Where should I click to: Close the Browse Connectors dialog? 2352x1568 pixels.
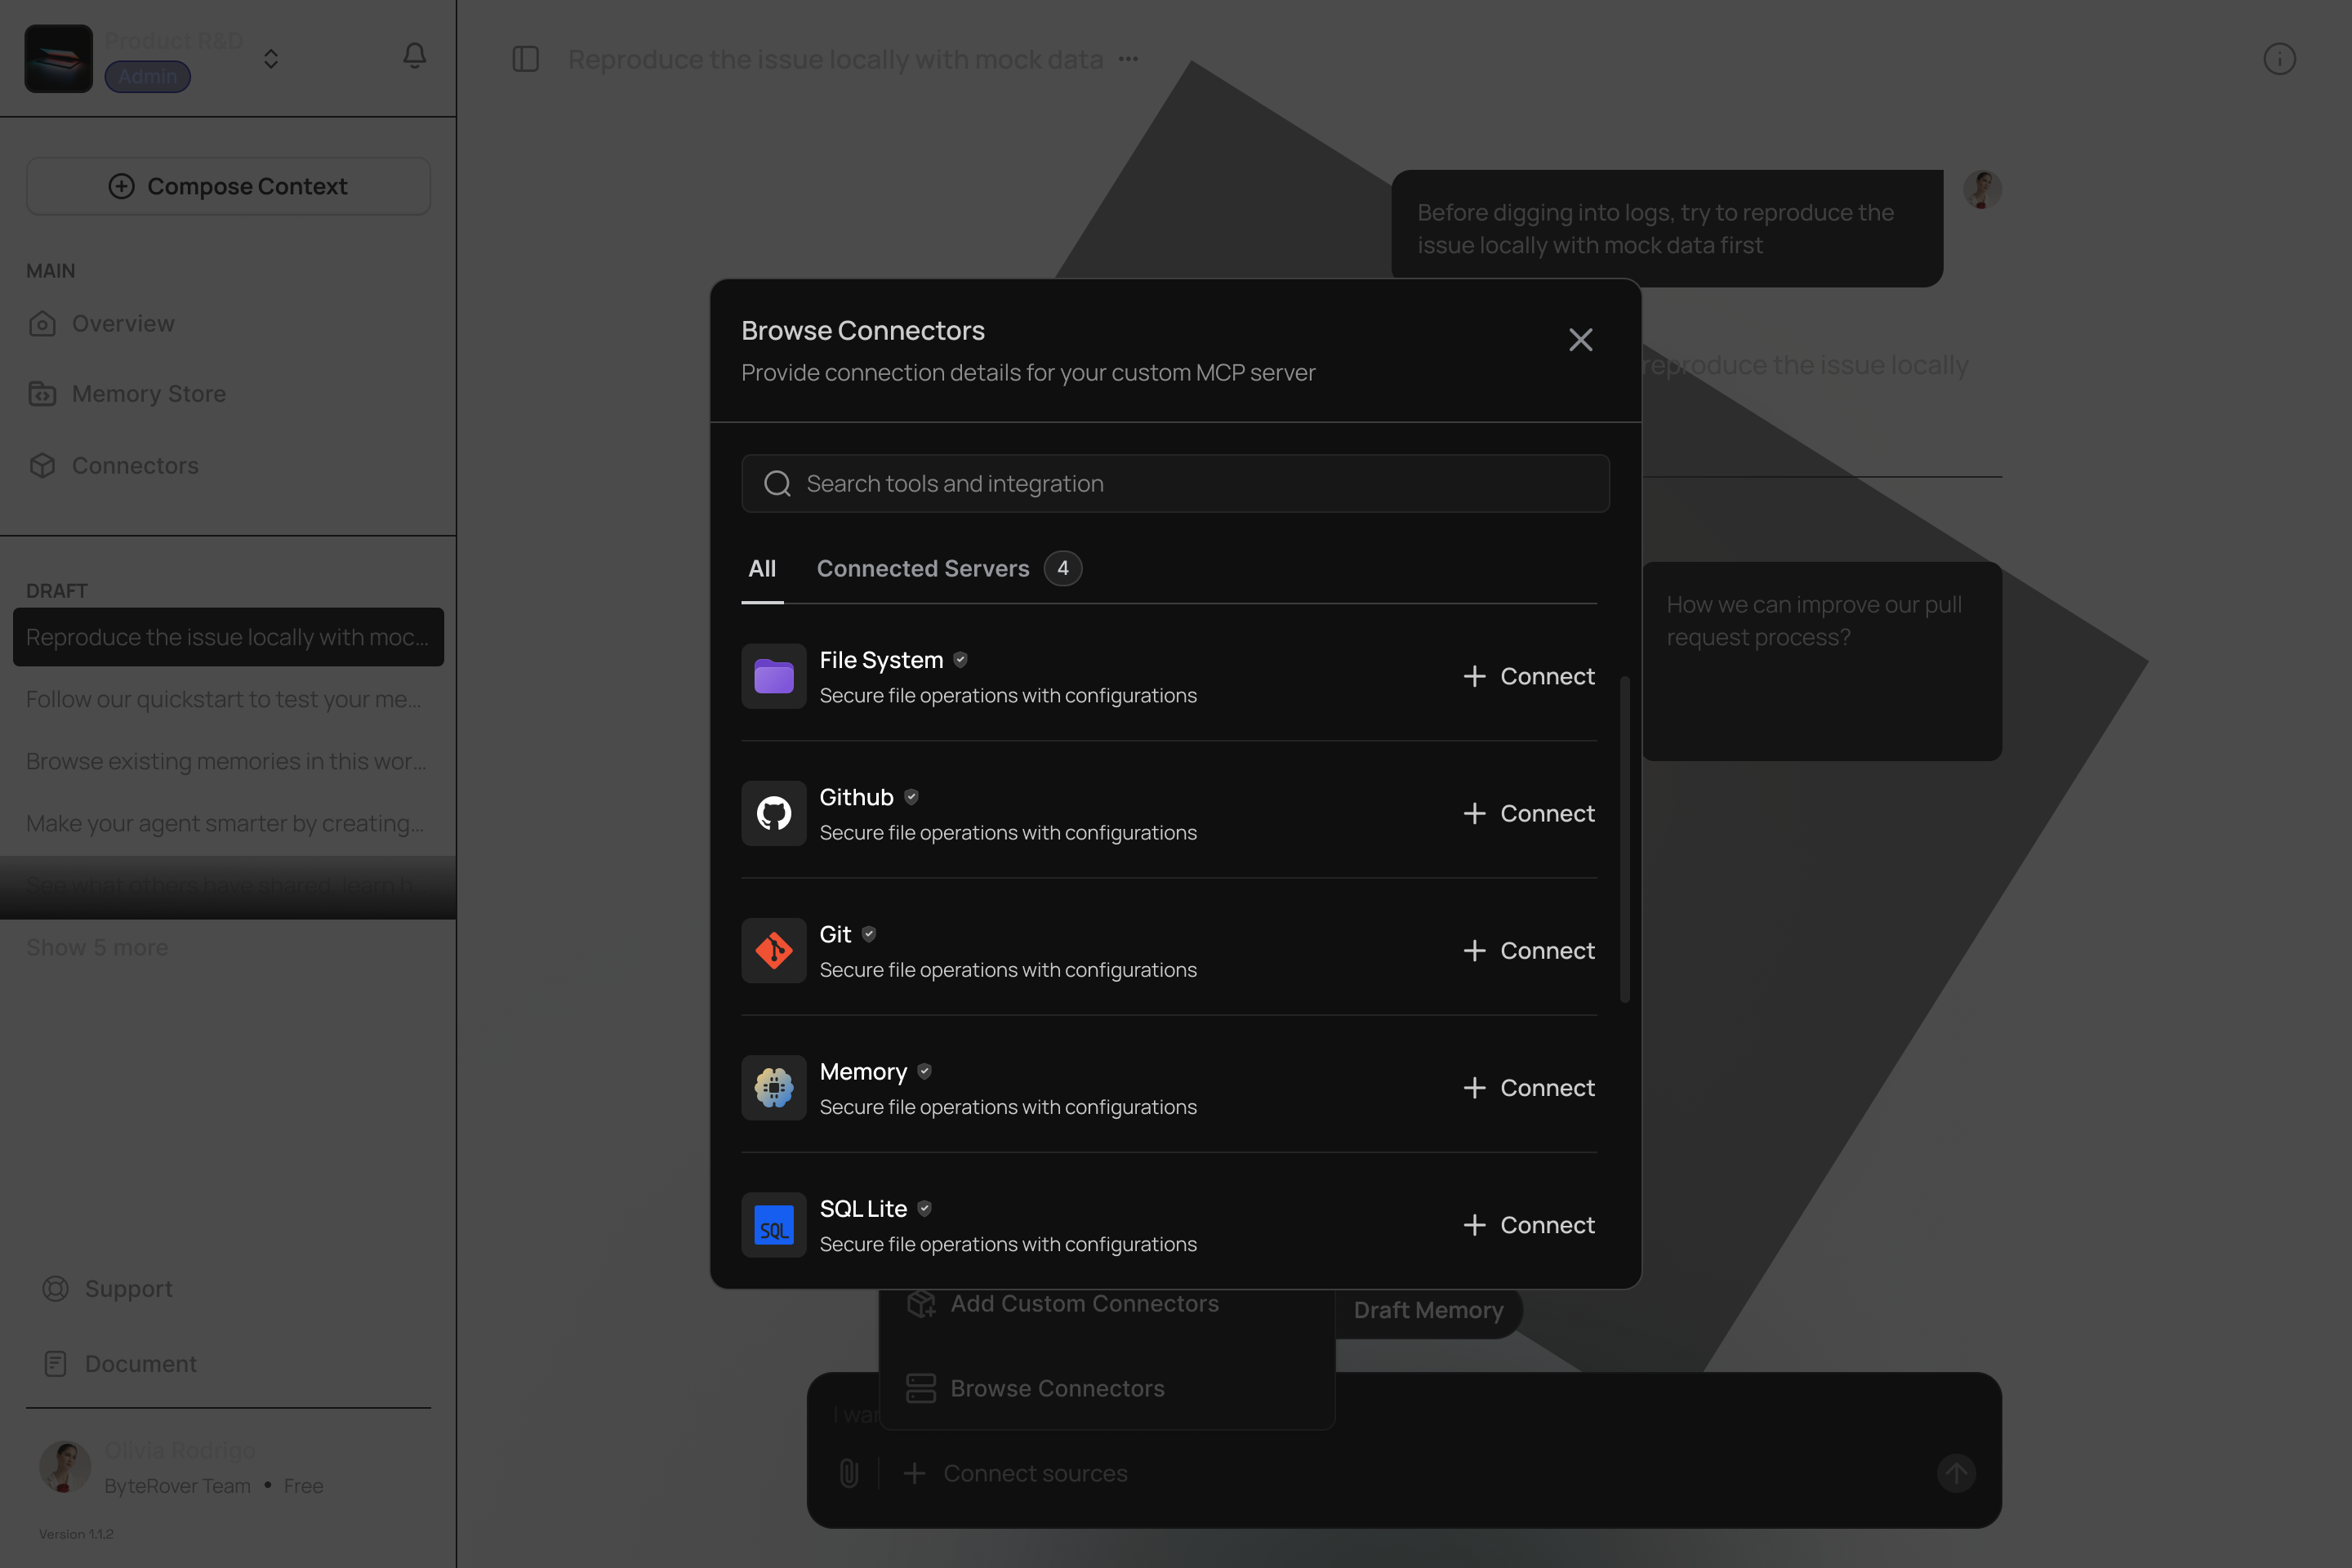pos(1580,340)
